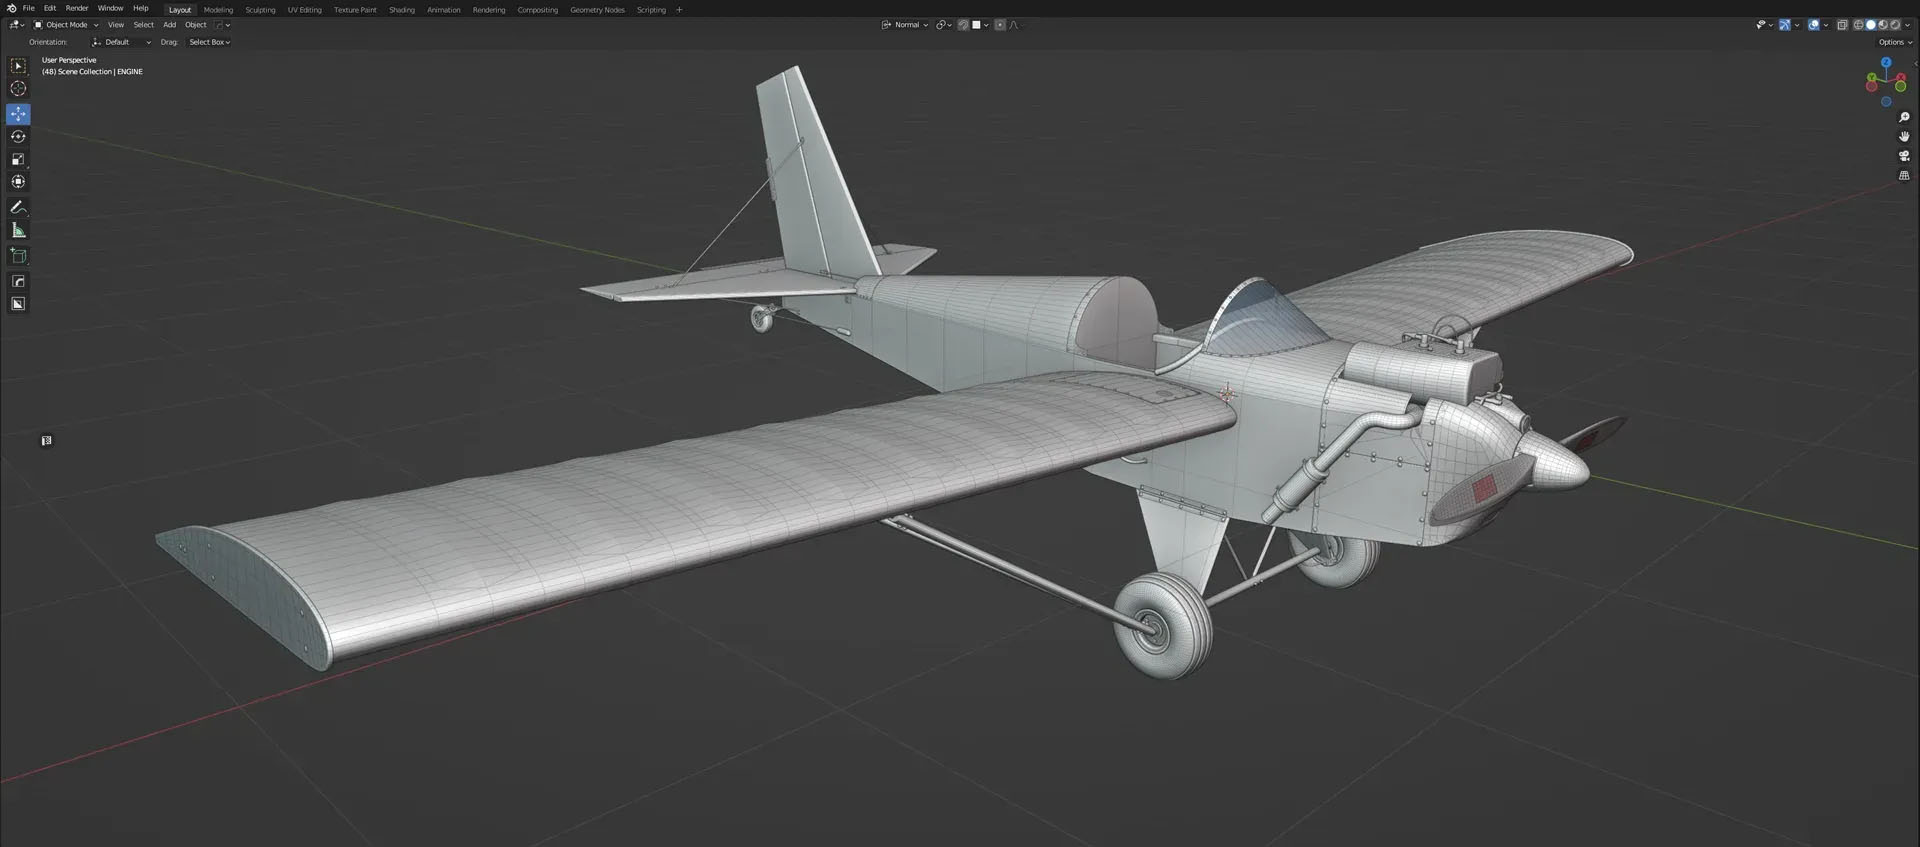Click the Zoom magnifier viewport icon
The image size is (1920, 847).
point(1904,118)
